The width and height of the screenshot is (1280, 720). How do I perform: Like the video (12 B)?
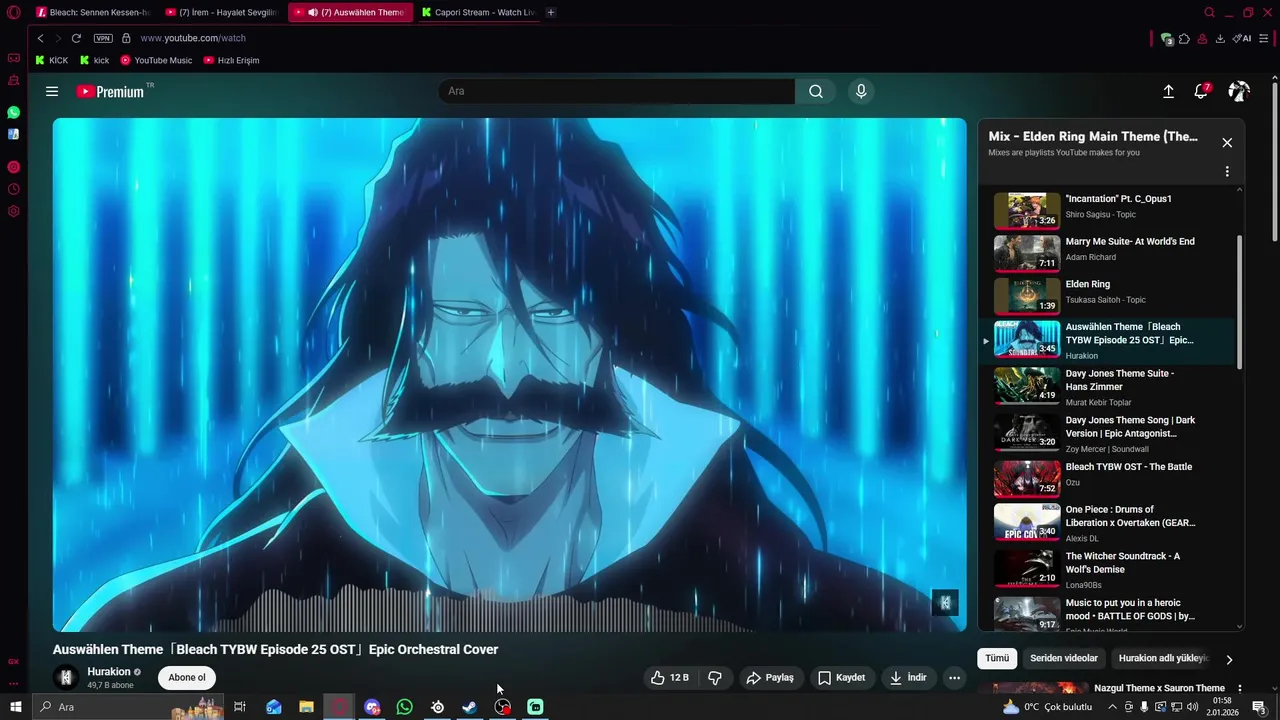point(670,677)
